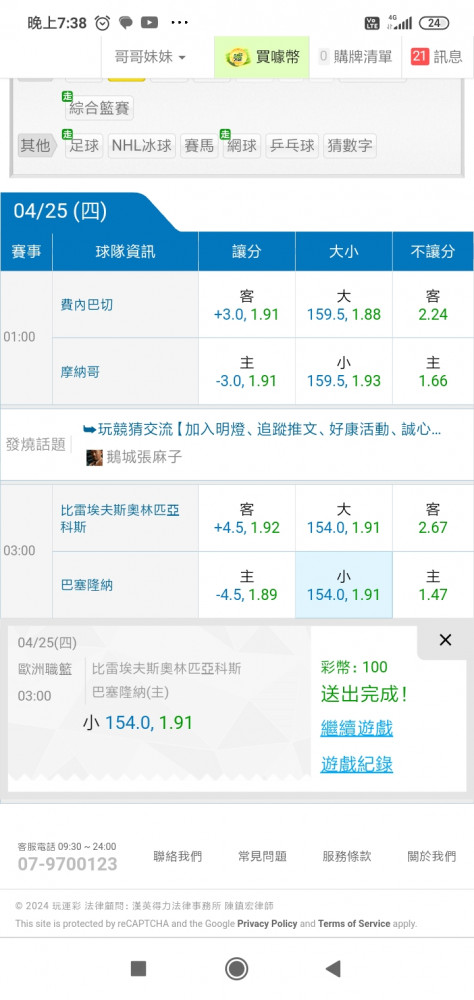Tap the 買嚎幣 coin icon

(x=239, y=57)
